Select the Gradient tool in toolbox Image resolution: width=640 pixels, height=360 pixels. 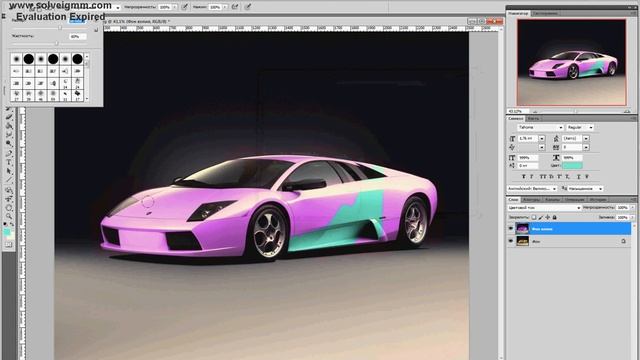click(x=9, y=126)
